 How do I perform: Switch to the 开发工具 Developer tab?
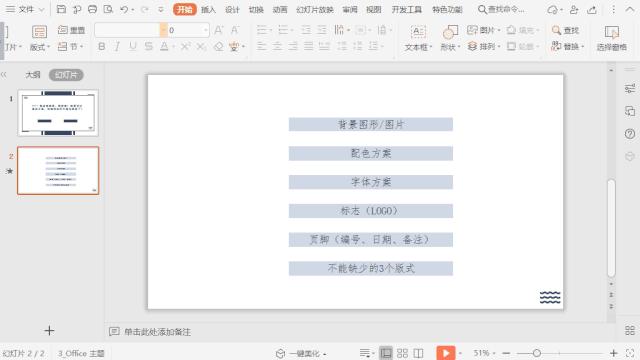[x=407, y=9]
